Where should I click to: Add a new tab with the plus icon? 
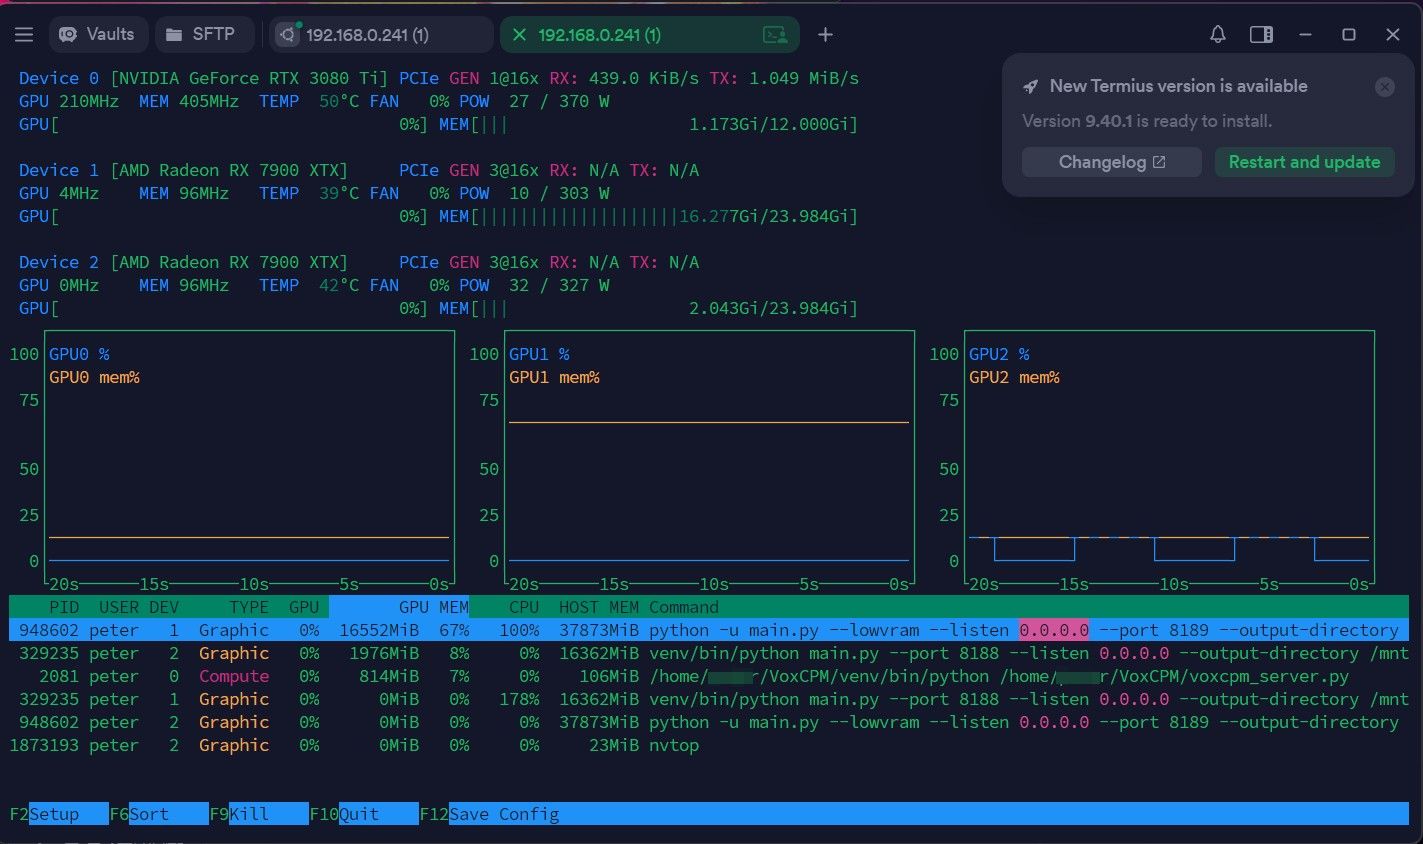(x=825, y=35)
